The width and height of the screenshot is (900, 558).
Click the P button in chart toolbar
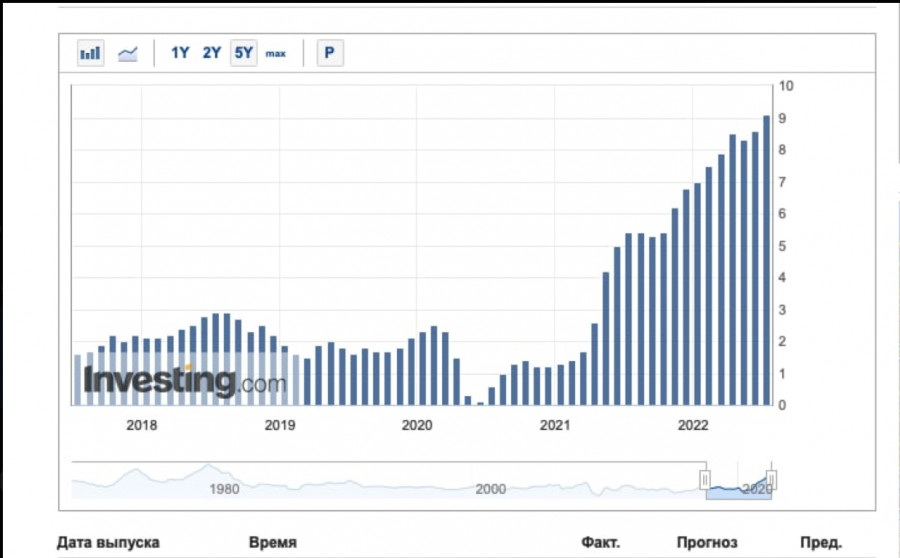point(330,53)
